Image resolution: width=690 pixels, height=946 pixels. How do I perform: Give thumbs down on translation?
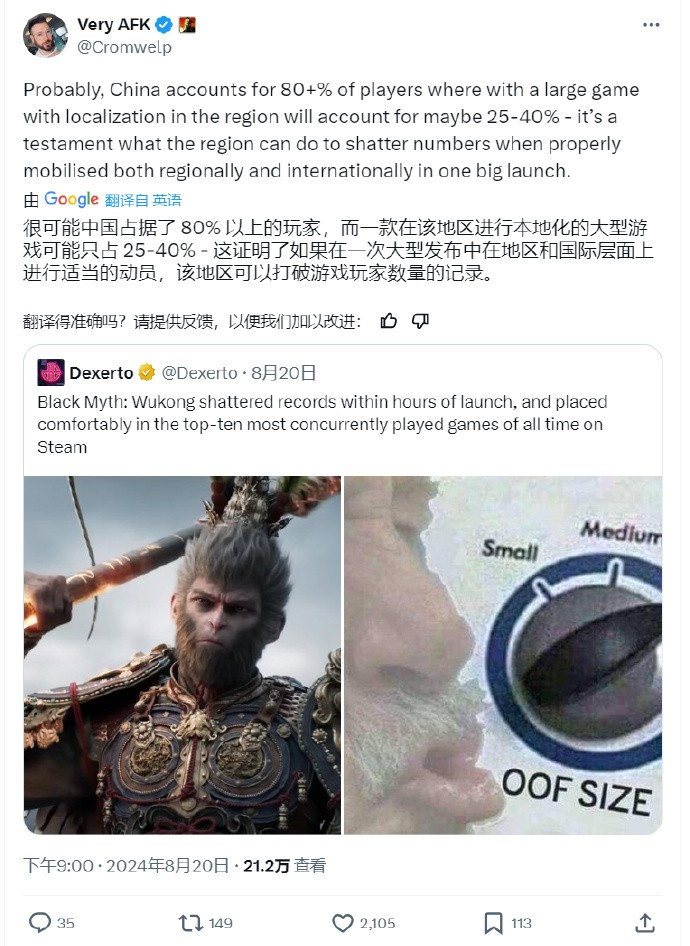tap(420, 321)
